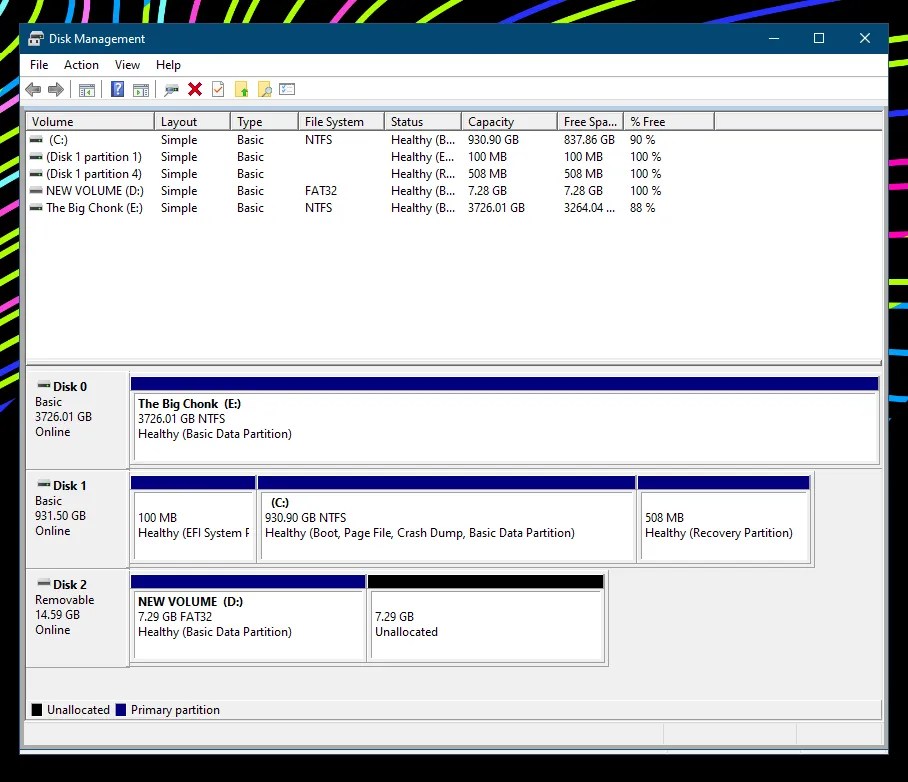Open the View menu

127,65
